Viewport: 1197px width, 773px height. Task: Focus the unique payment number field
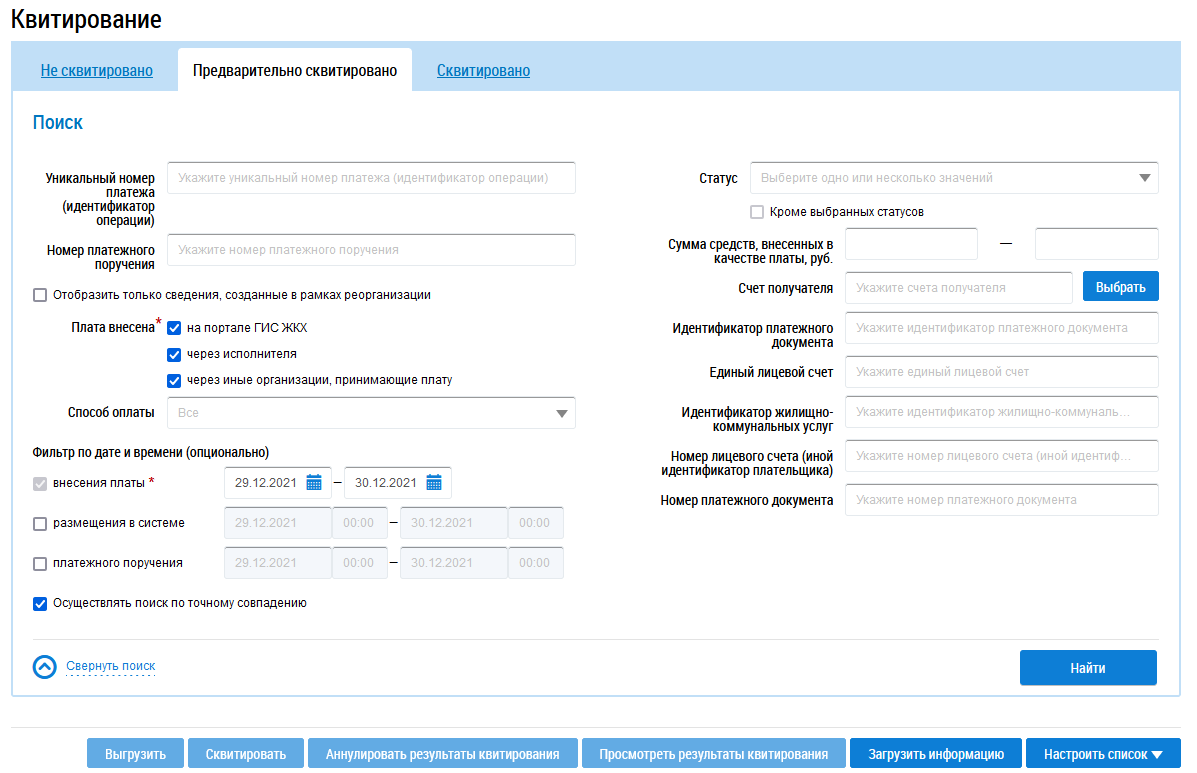click(371, 178)
